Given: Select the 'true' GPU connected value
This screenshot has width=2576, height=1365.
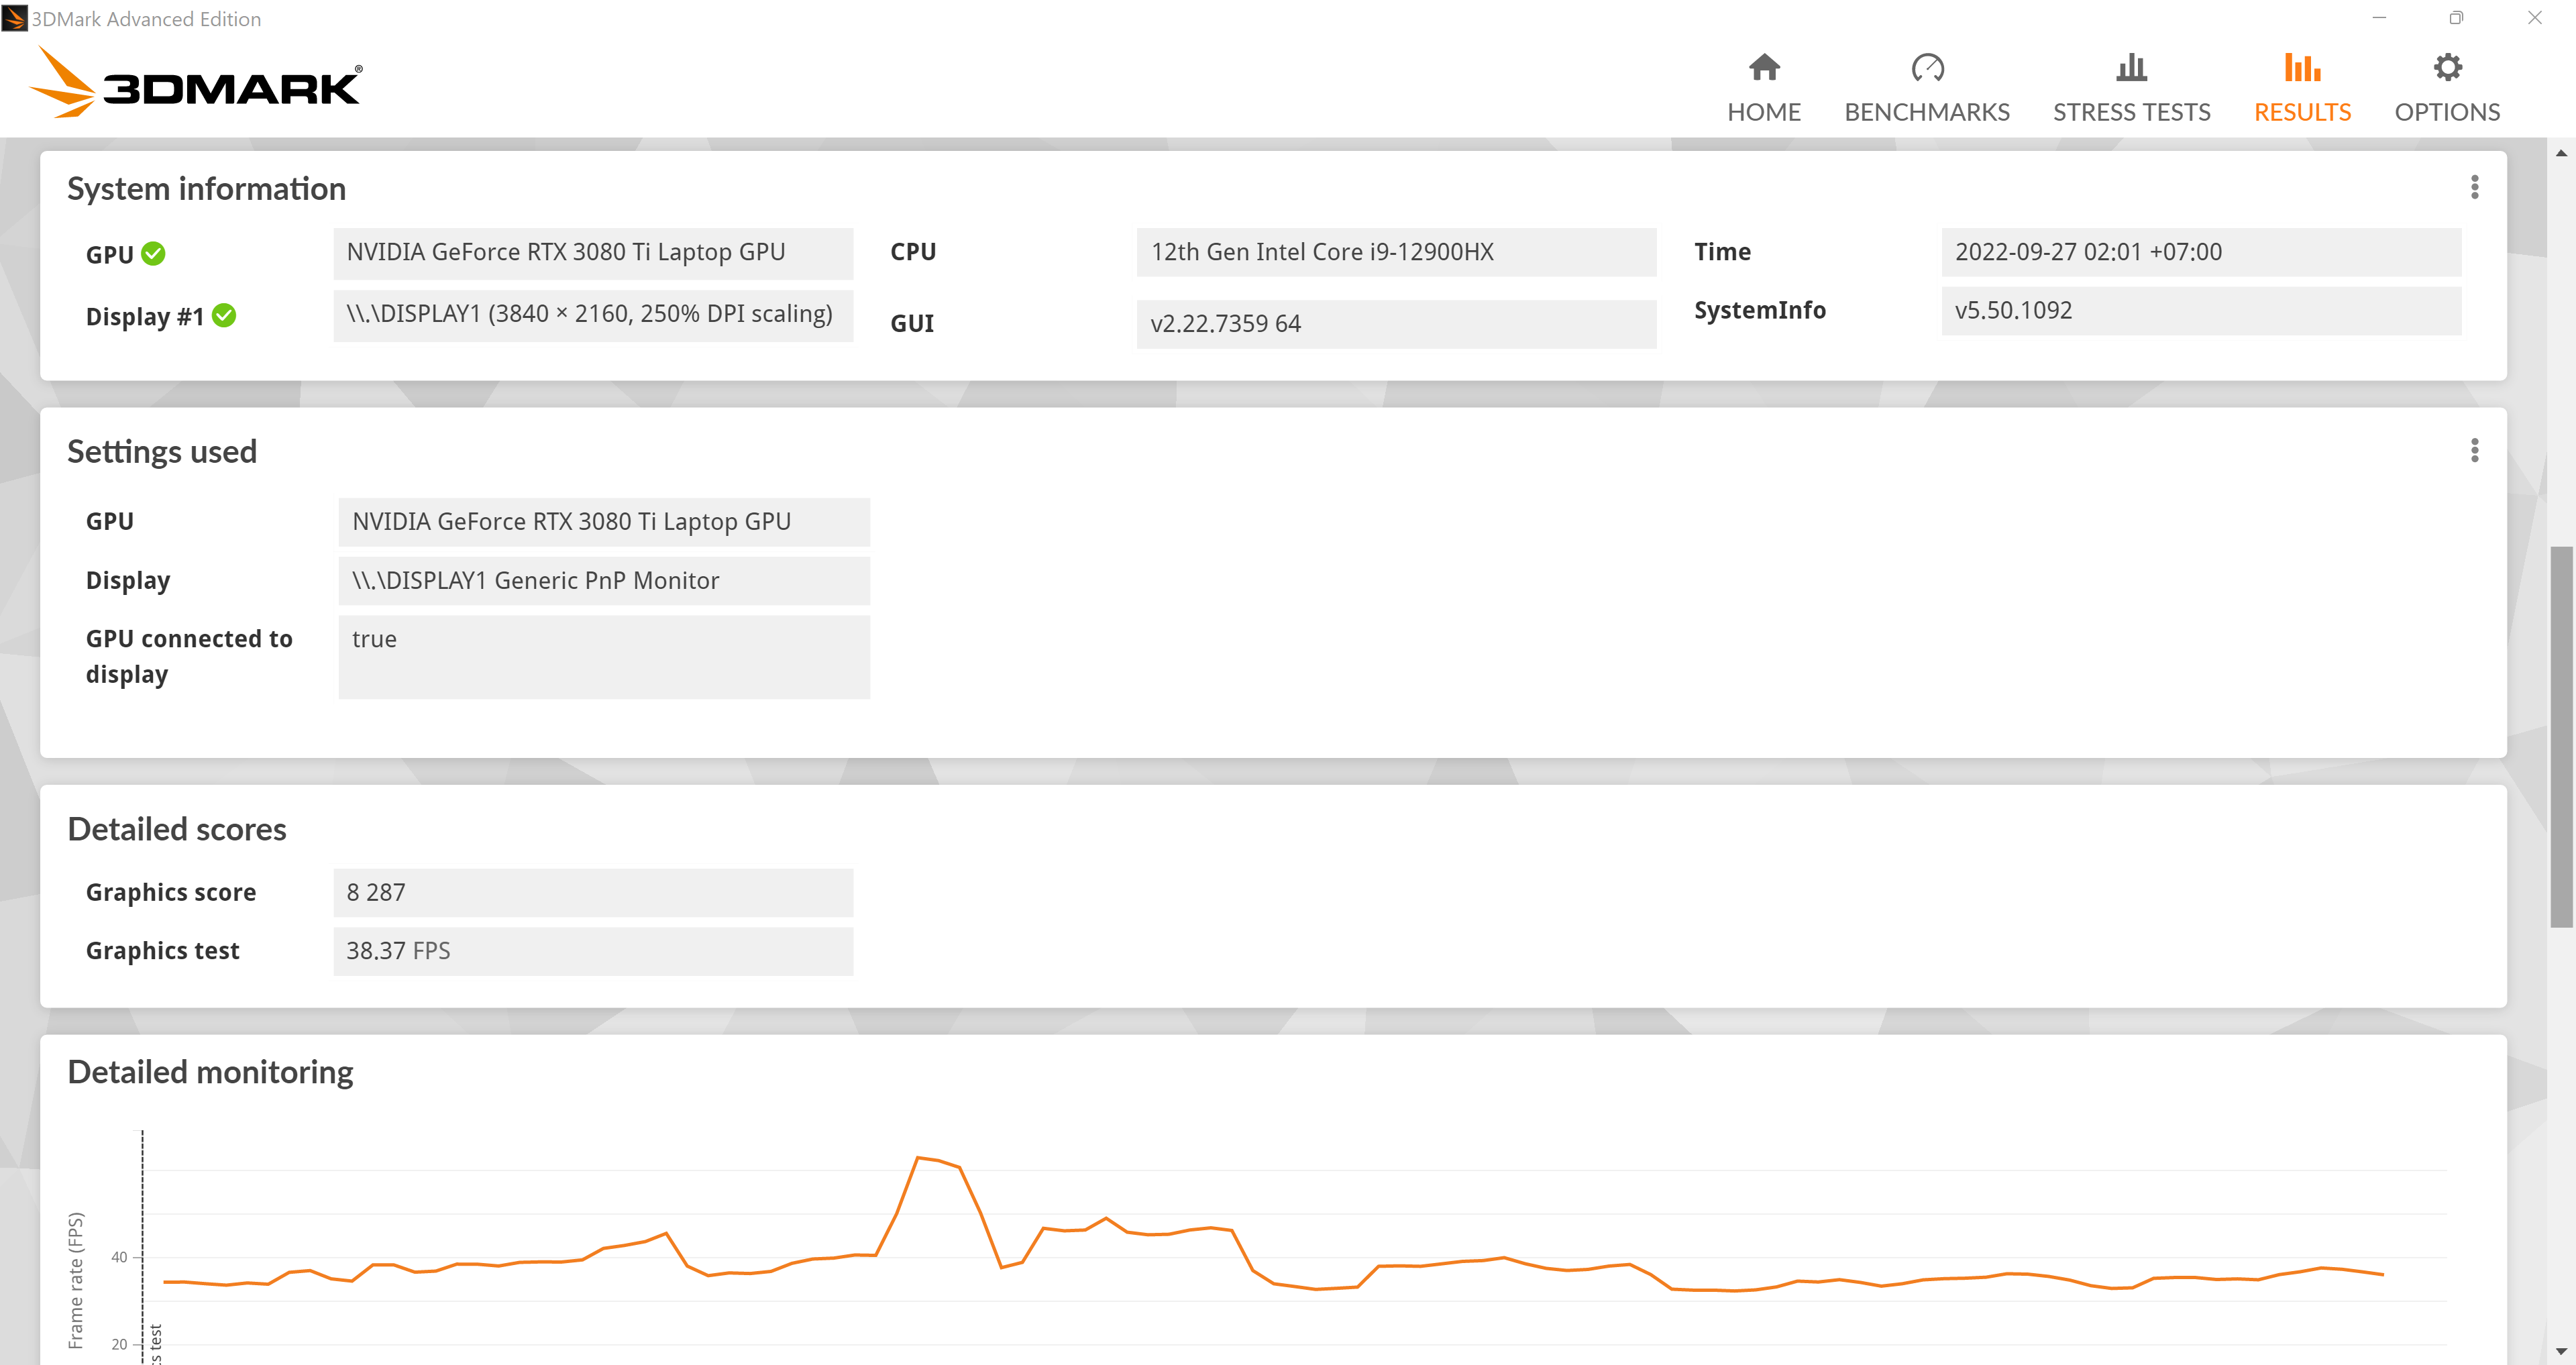Looking at the screenshot, I should pos(604,657).
